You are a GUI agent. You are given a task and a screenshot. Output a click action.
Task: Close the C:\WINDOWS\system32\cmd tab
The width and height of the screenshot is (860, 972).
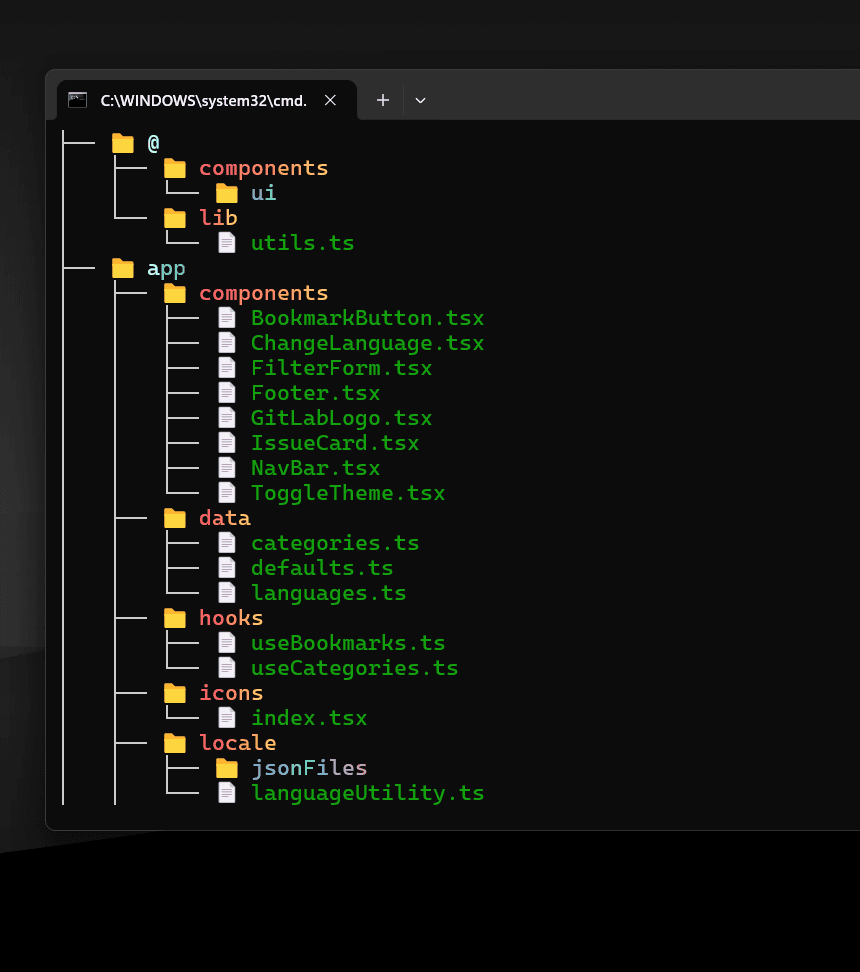point(330,100)
